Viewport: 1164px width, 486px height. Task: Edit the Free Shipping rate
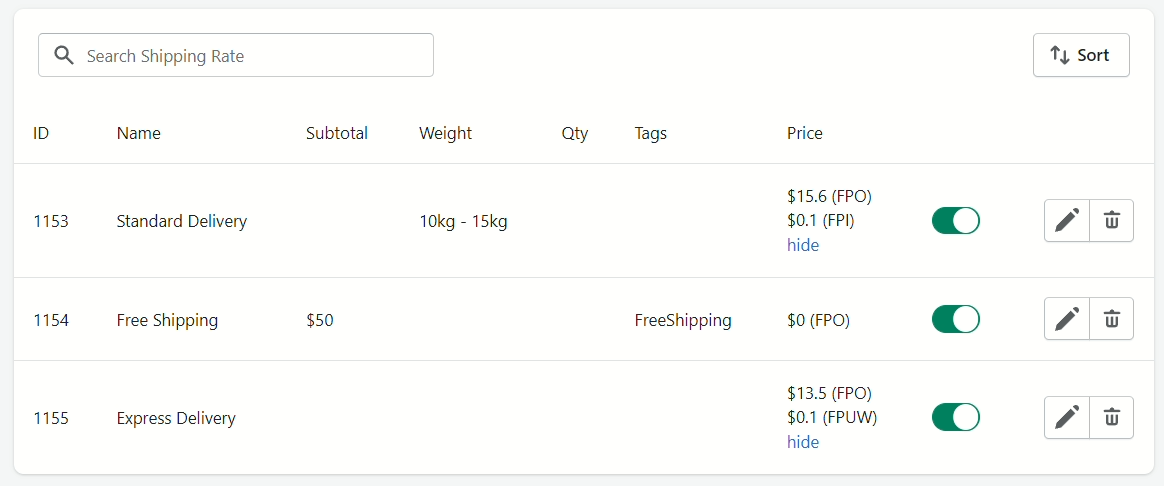pyautogui.click(x=1067, y=319)
